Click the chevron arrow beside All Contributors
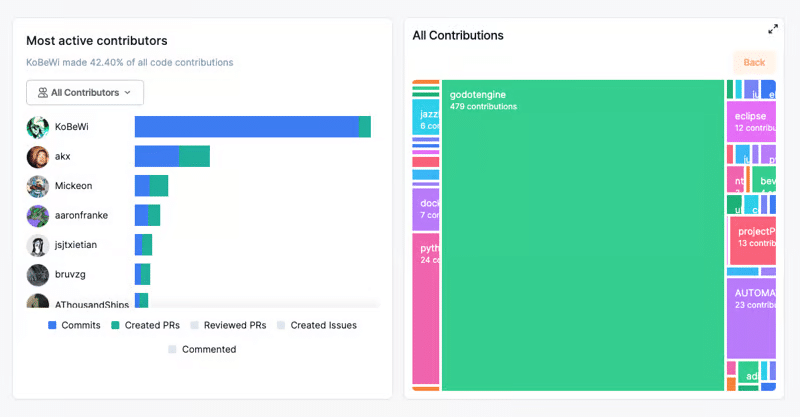Image resolution: width=800 pixels, height=417 pixels. click(x=127, y=93)
